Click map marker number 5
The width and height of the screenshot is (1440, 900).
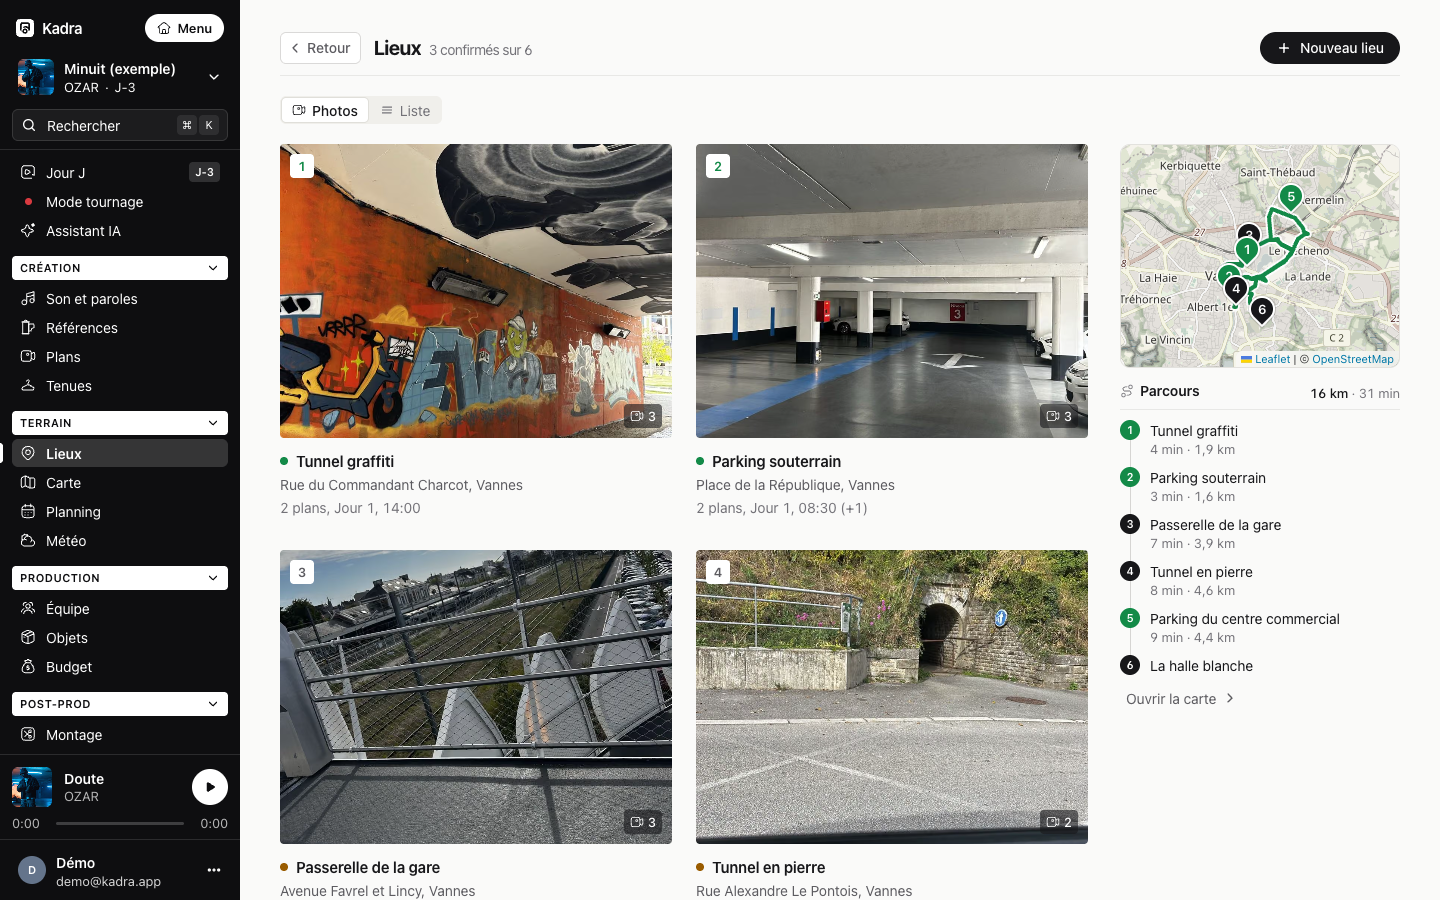[1291, 198]
